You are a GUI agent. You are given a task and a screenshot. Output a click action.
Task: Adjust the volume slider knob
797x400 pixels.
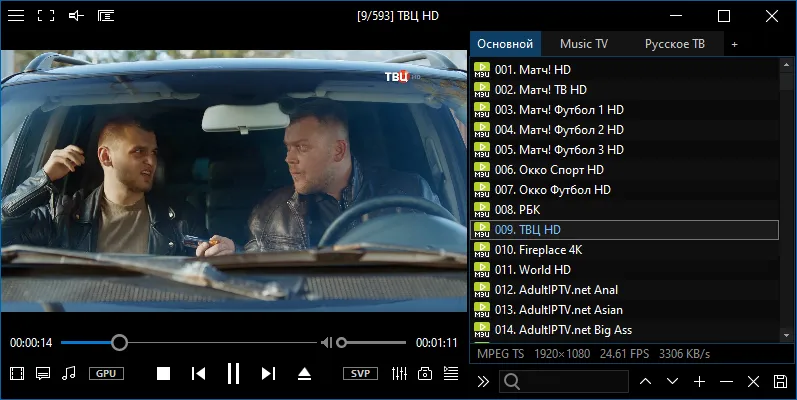(342, 343)
